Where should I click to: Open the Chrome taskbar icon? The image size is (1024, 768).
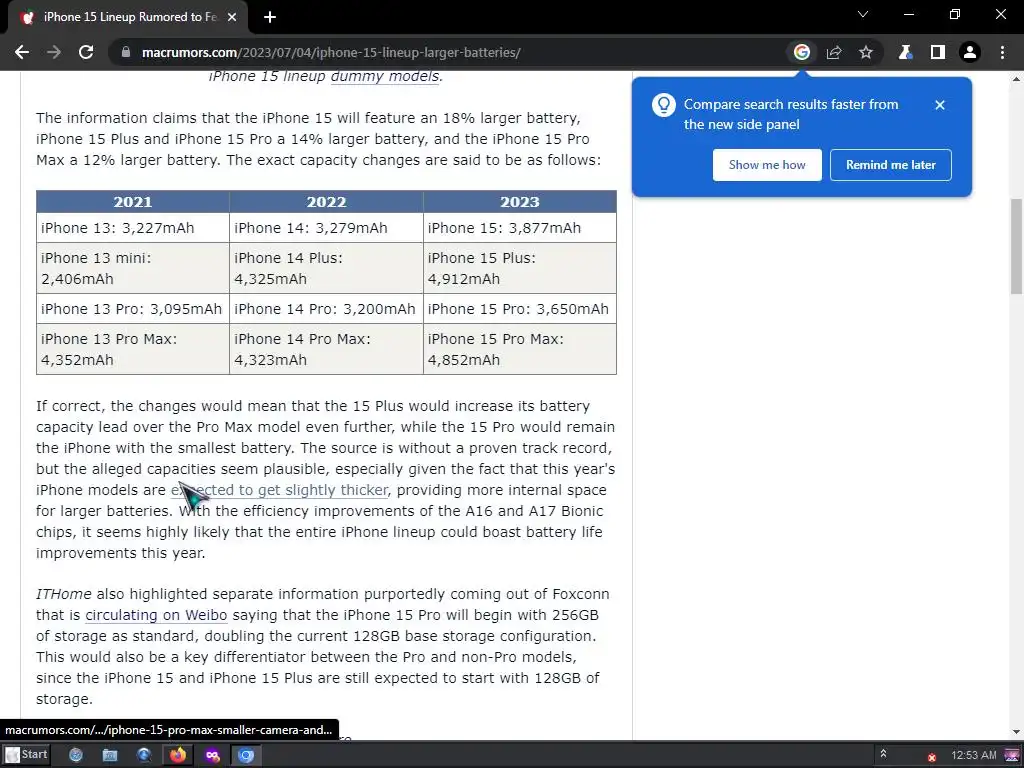coord(246,756)
